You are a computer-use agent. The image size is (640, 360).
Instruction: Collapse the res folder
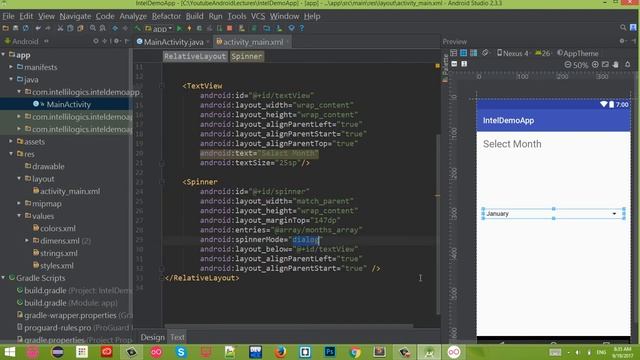click(x=11, y=154)
